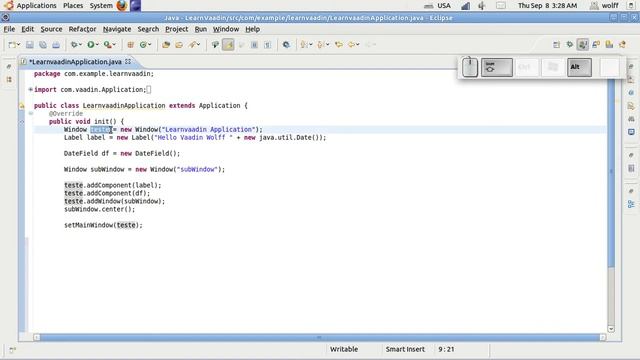Click the Back navigation arrow icon
The width and height of the screenshot is (640, 360).
(x=351, y=45)
